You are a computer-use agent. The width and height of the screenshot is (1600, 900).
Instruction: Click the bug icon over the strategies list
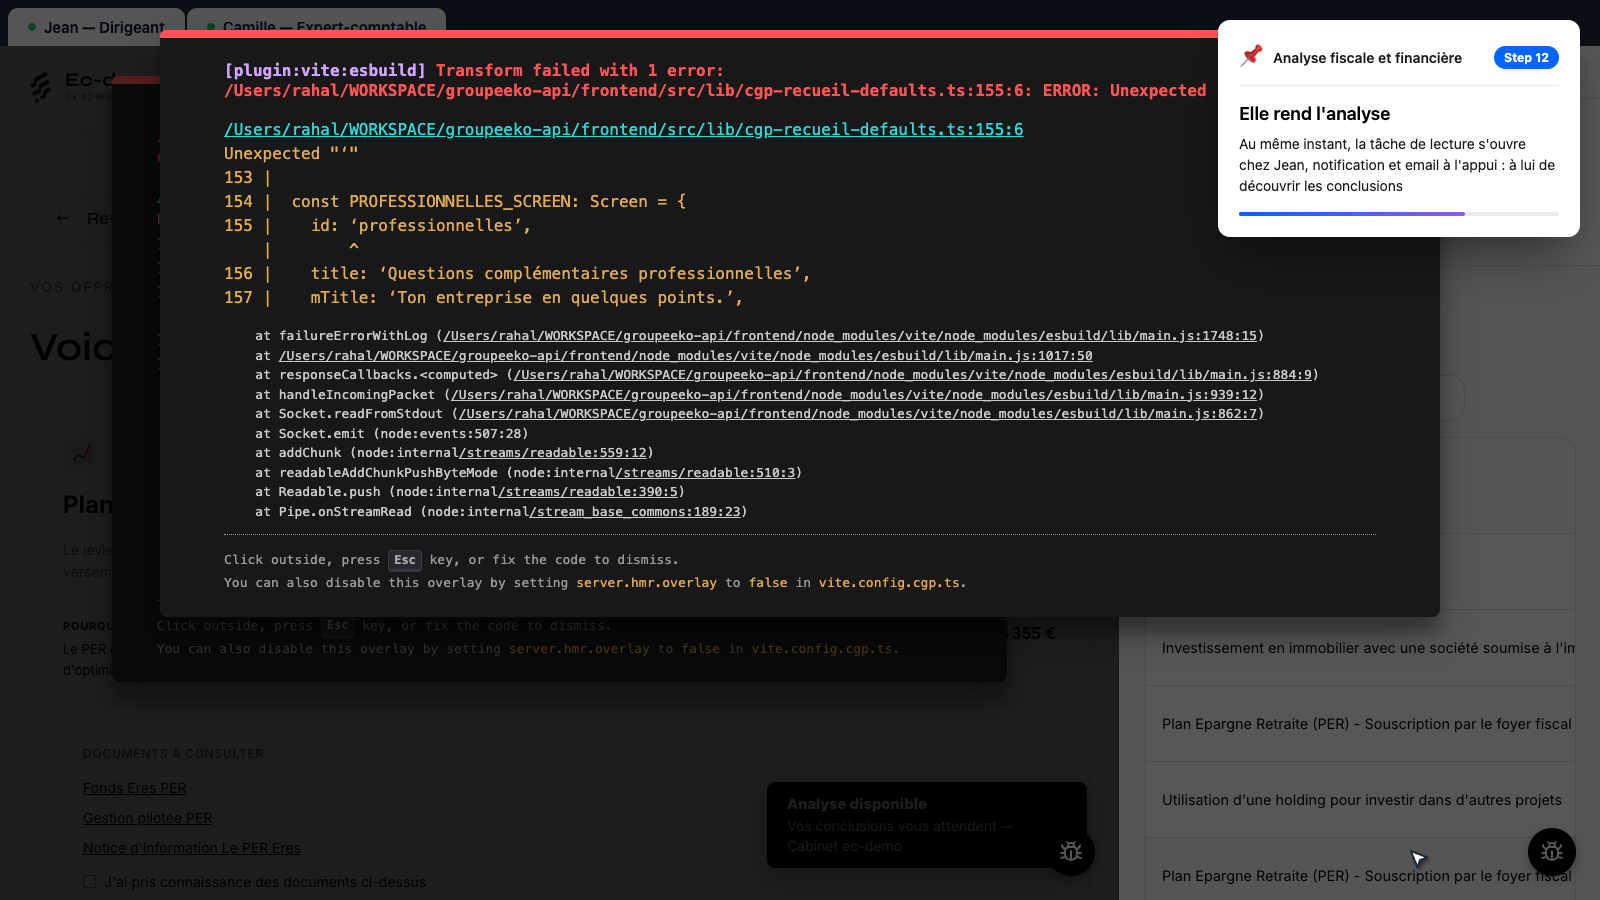click(1552, 852)
